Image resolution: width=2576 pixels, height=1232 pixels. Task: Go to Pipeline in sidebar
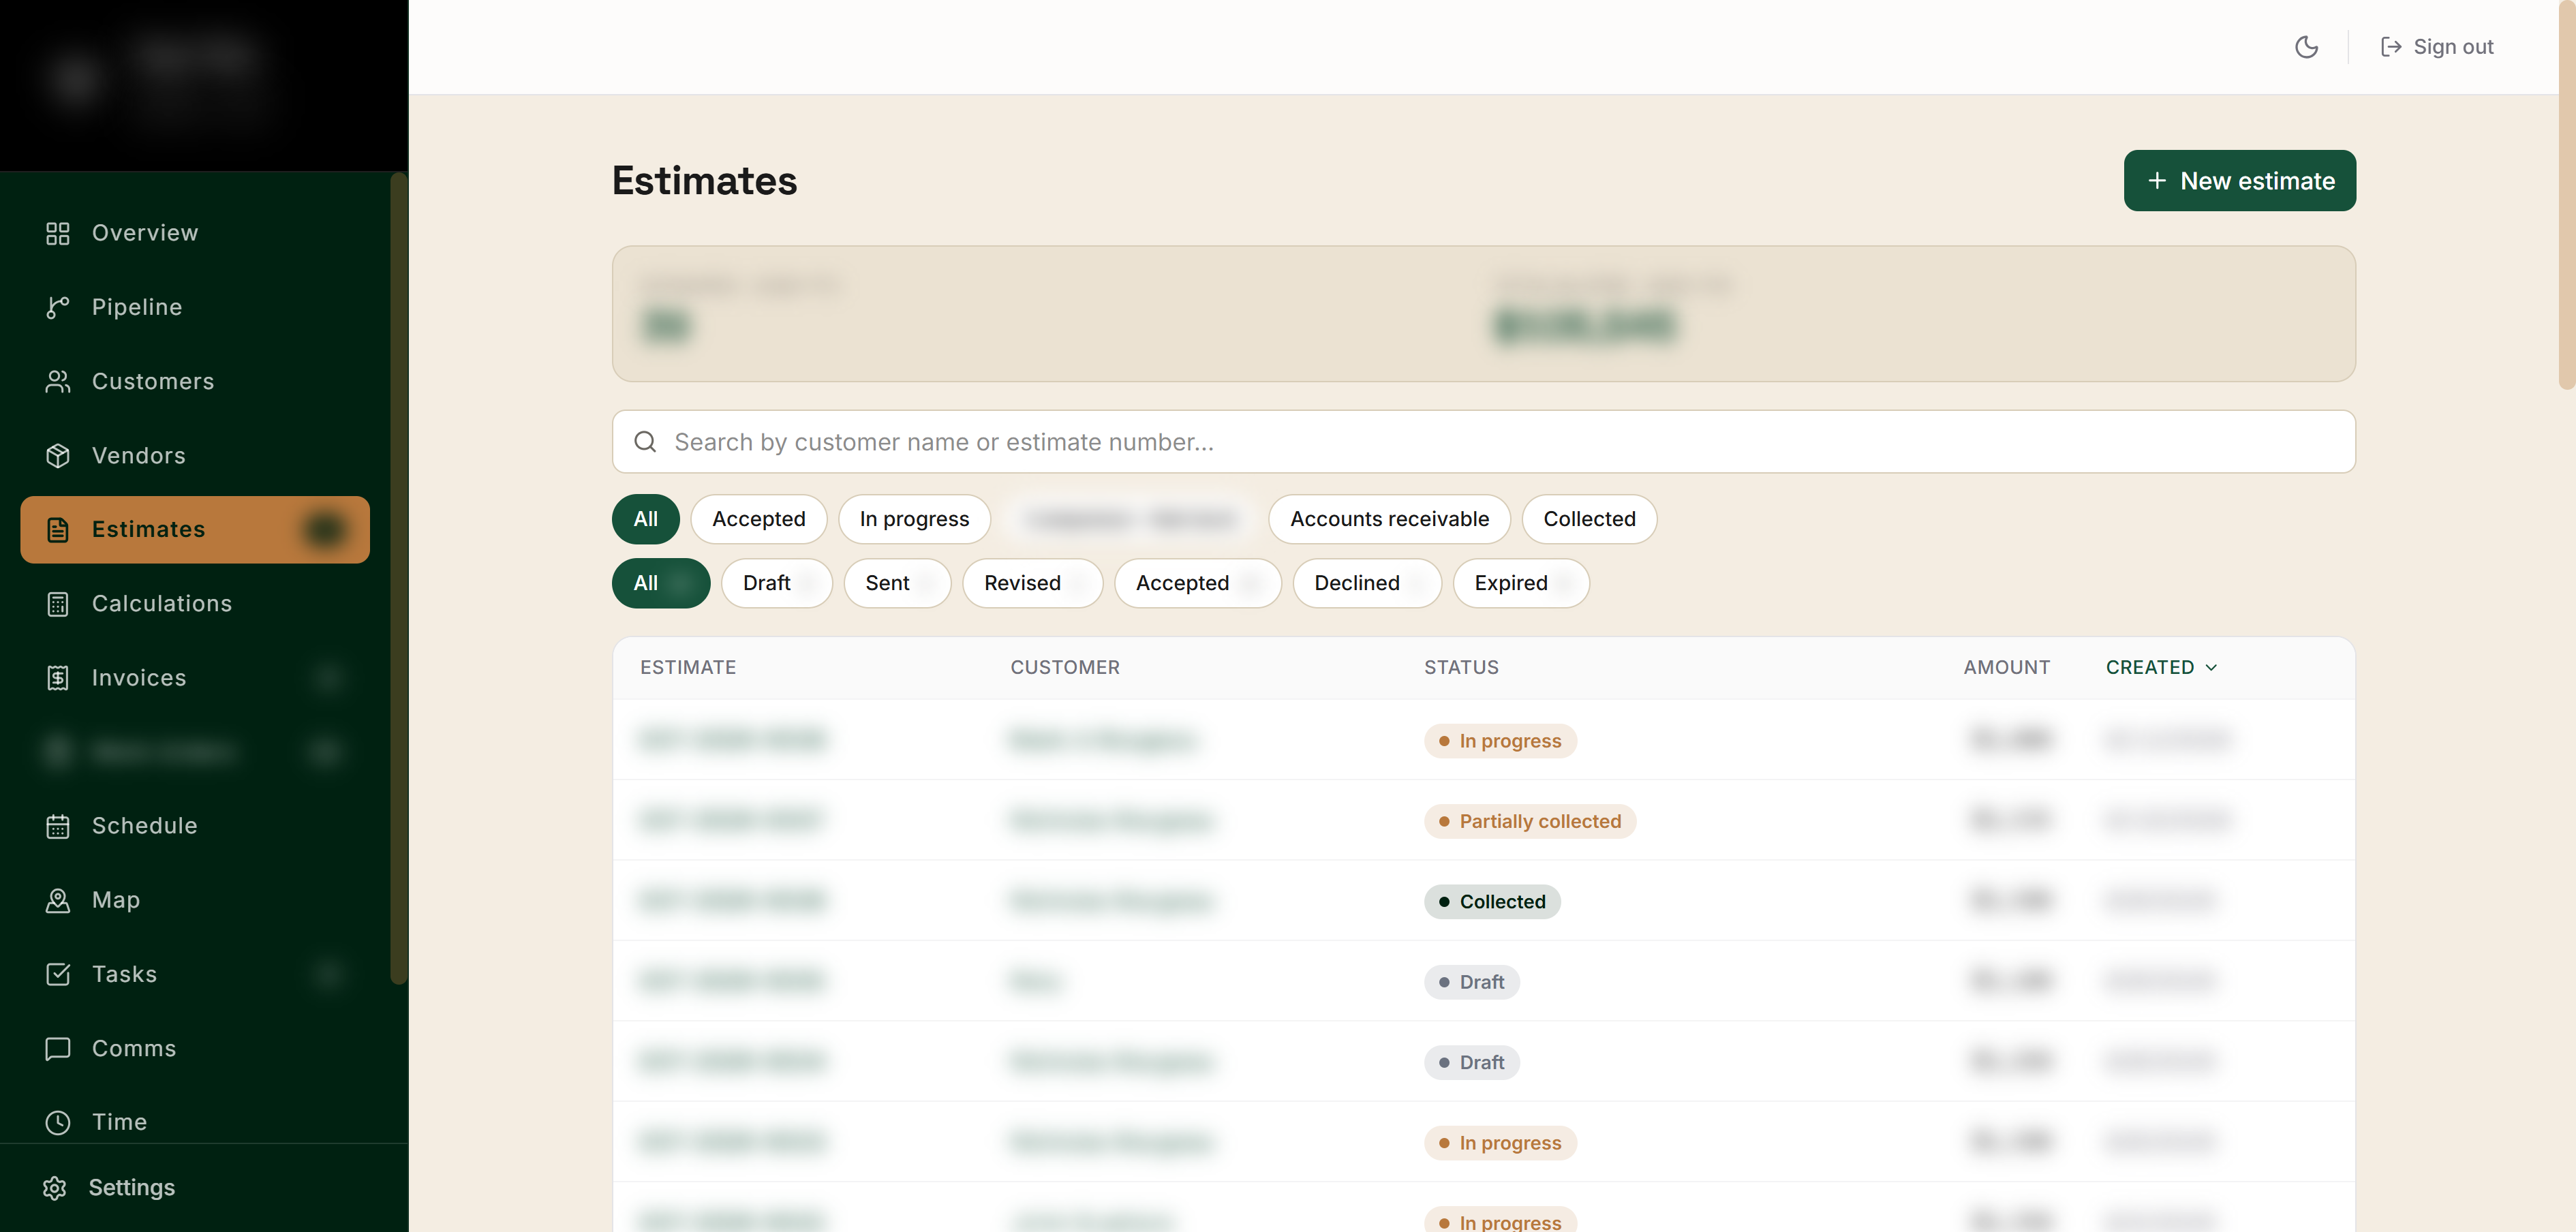[x=195, y=307]
